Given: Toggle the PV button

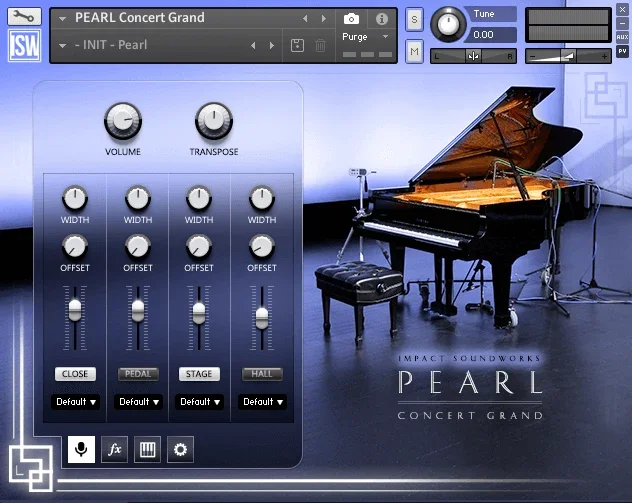Looking at the screenshot, I should click(622, 51).
